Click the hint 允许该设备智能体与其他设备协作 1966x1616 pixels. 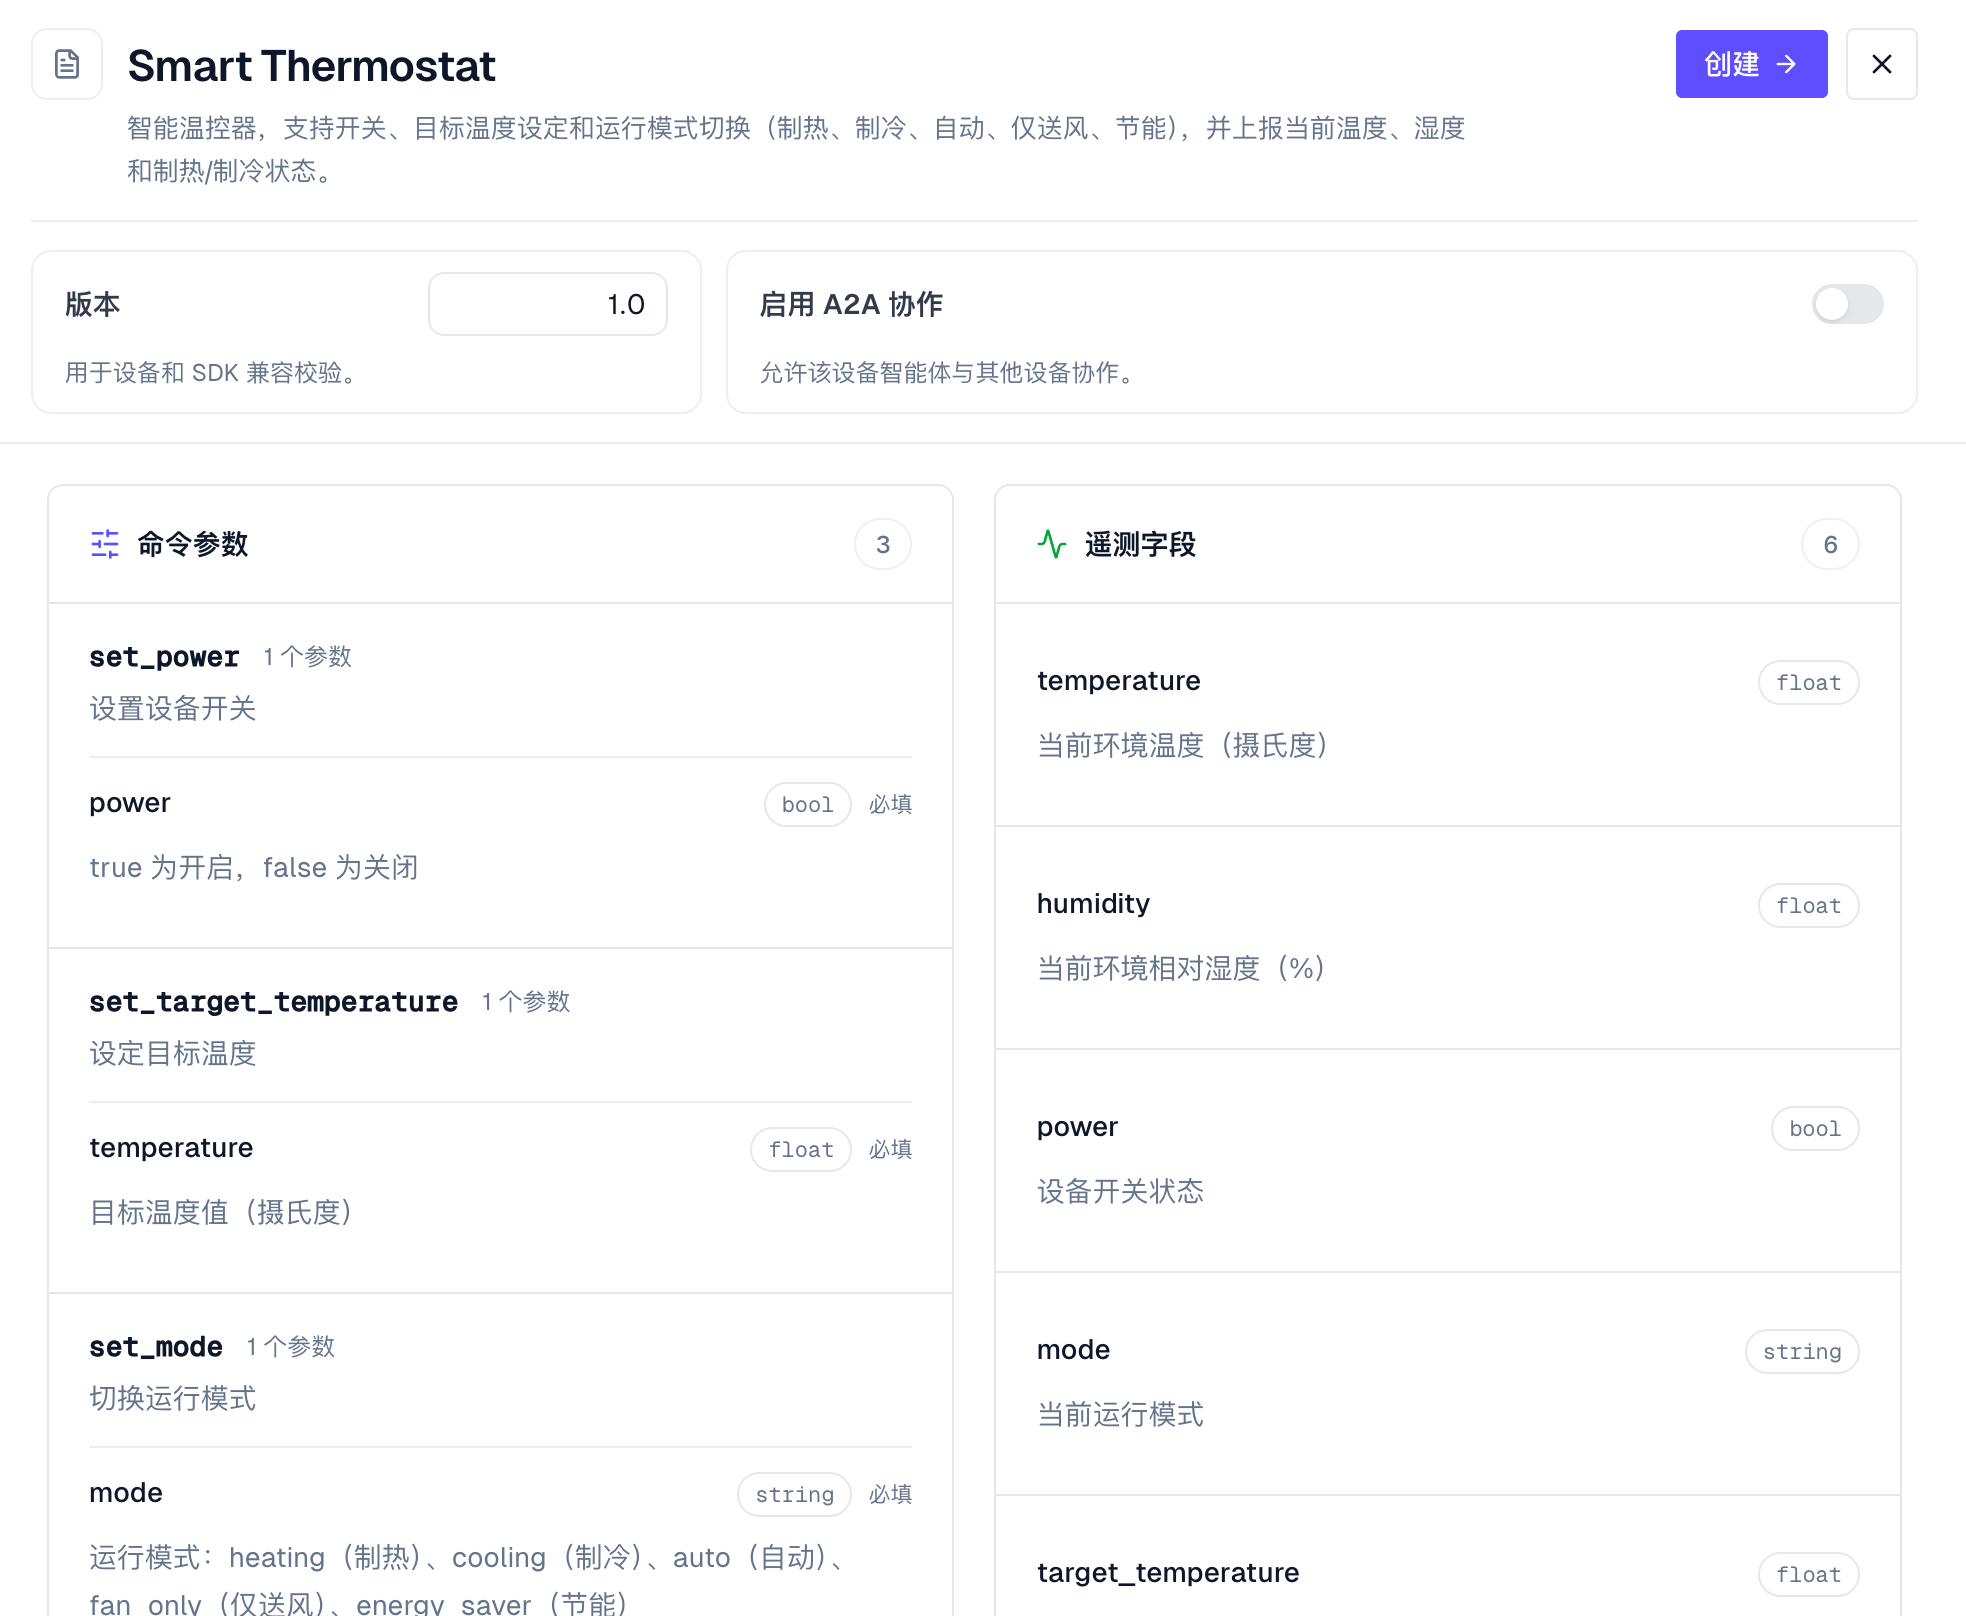(x=950, y=373)
